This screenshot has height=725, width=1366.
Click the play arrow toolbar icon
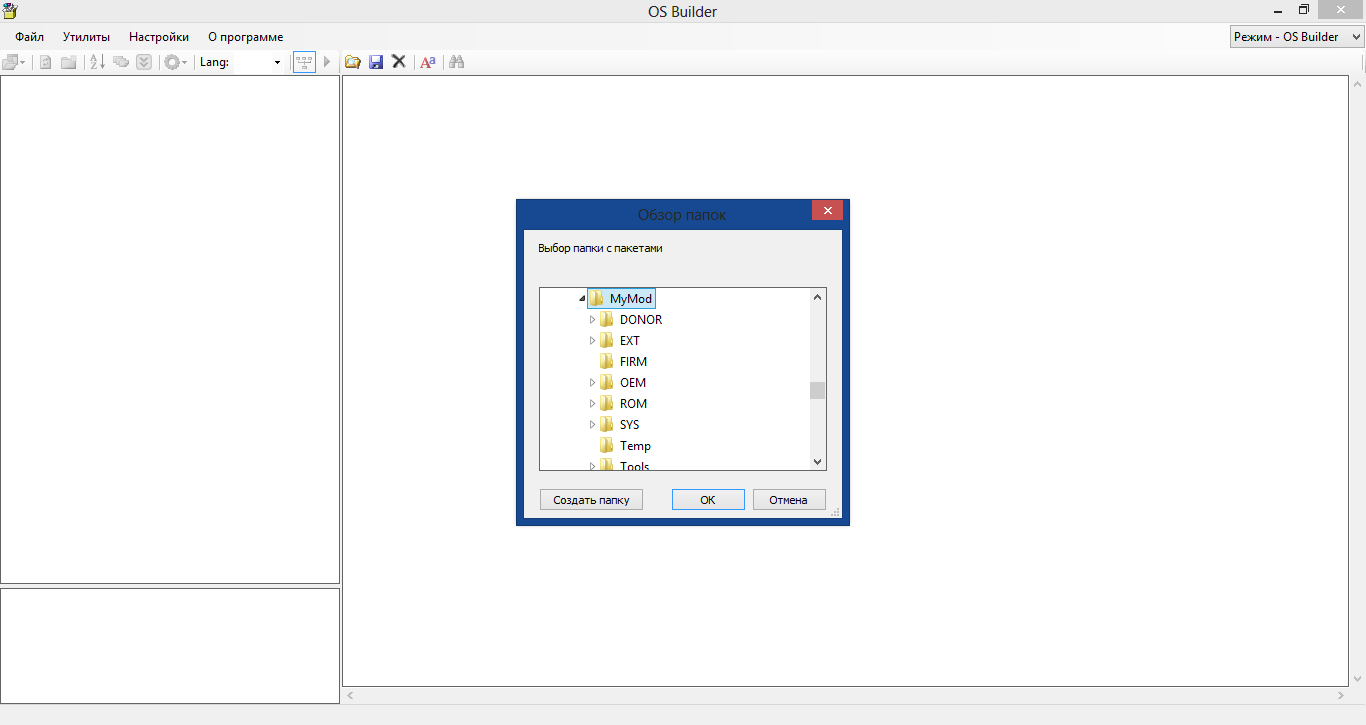(x=327, y=62)
